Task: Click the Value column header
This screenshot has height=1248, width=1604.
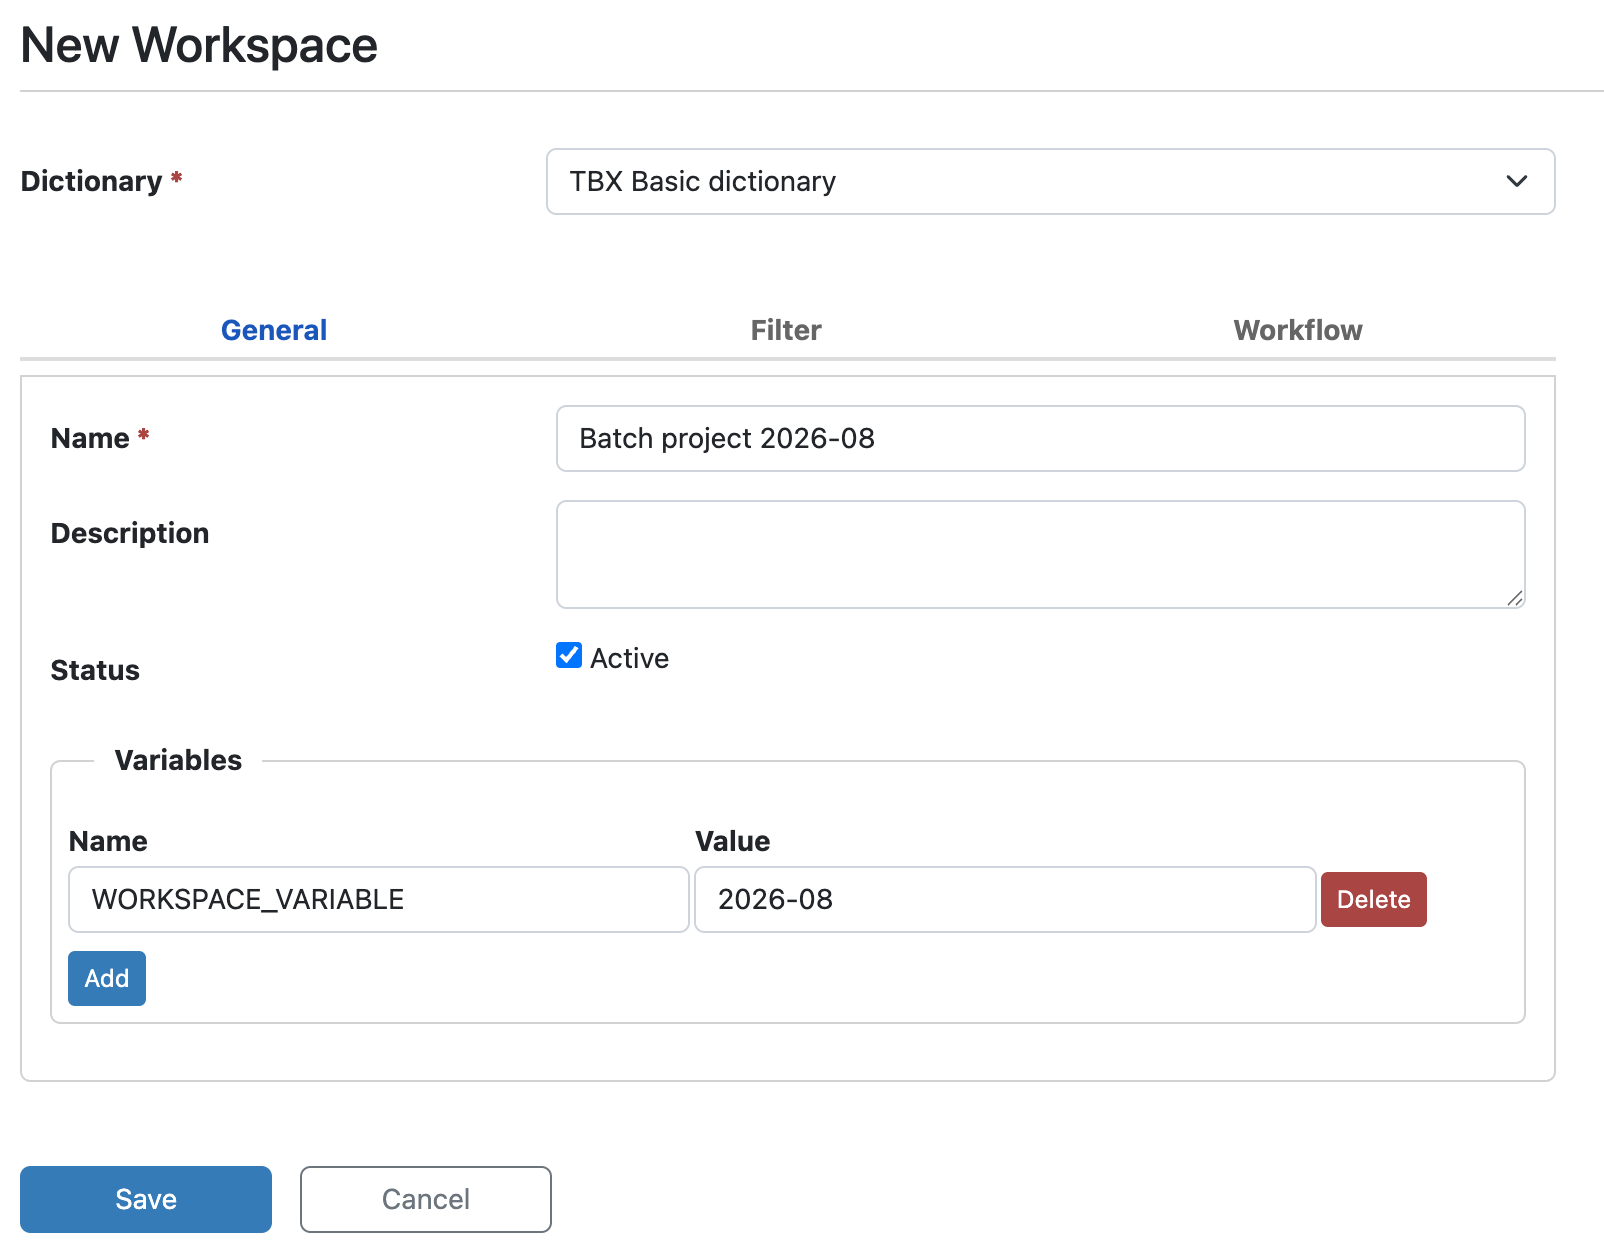Action: 733,841
